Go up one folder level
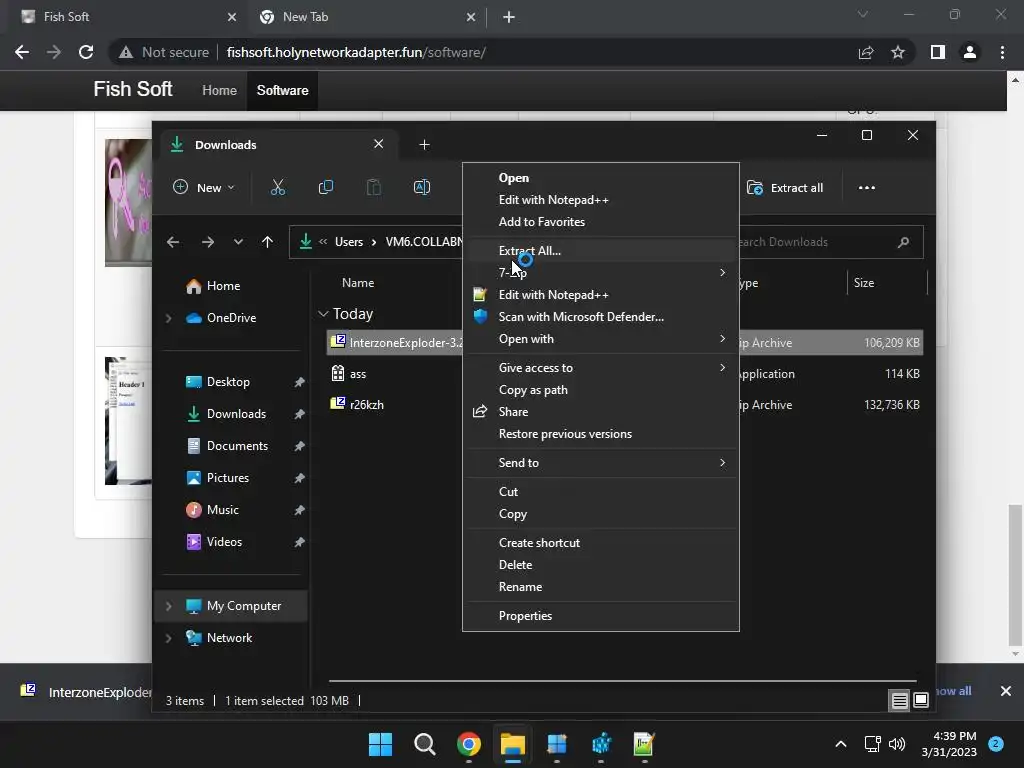 (267, 242)
